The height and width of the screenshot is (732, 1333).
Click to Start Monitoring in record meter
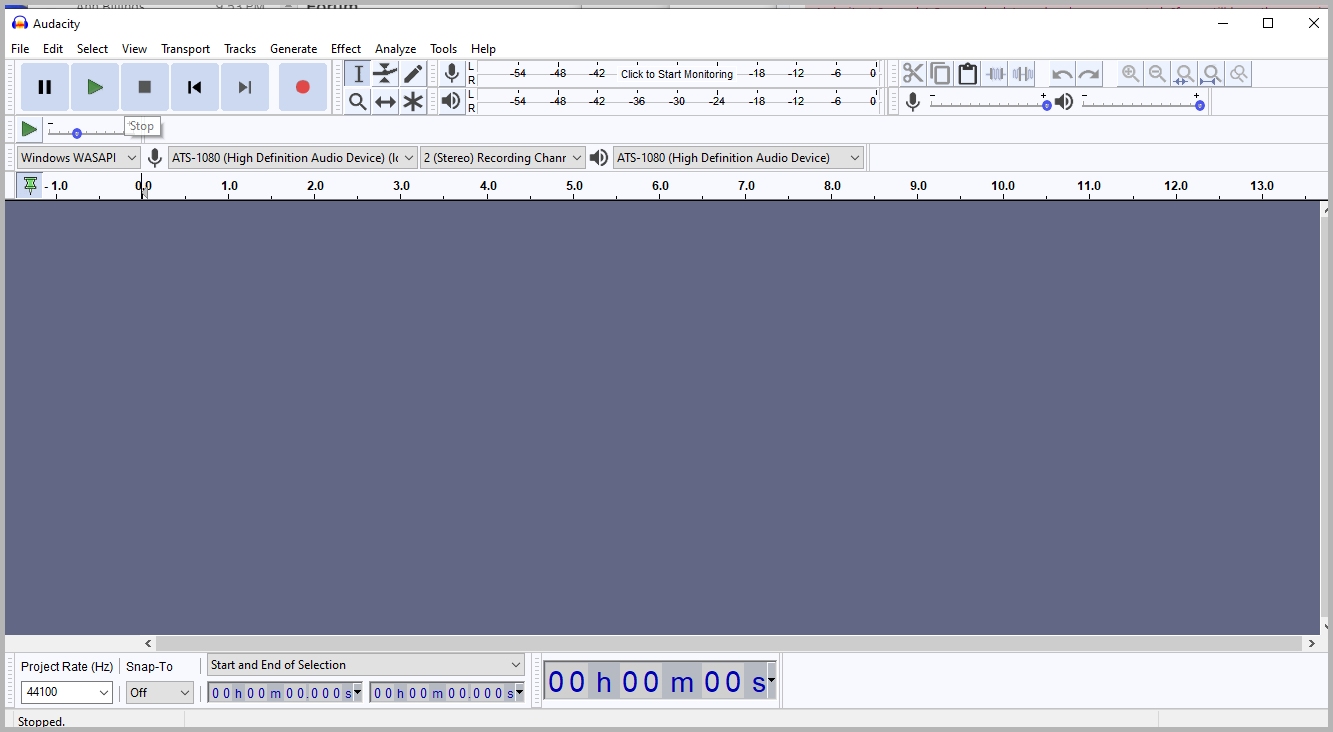(x=677, y=74)
